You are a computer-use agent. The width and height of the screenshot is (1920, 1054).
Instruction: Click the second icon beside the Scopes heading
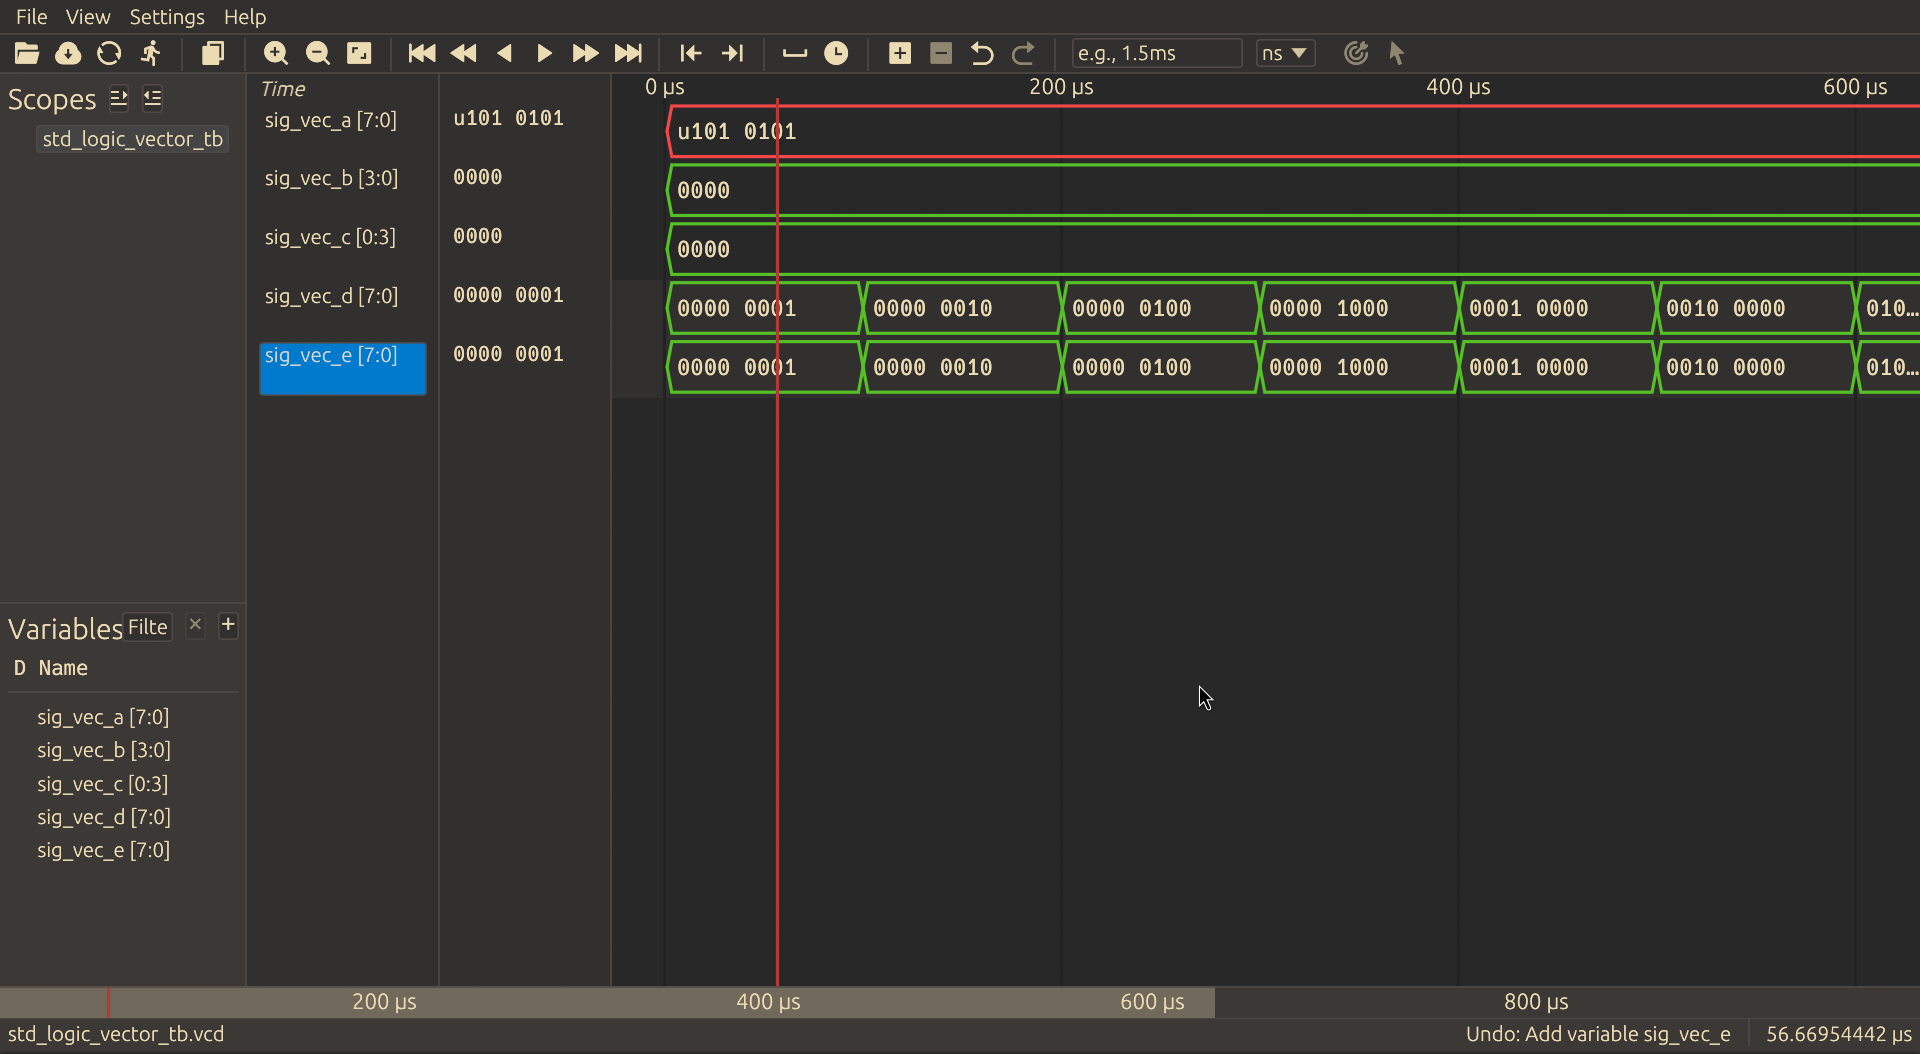point(153,98)
